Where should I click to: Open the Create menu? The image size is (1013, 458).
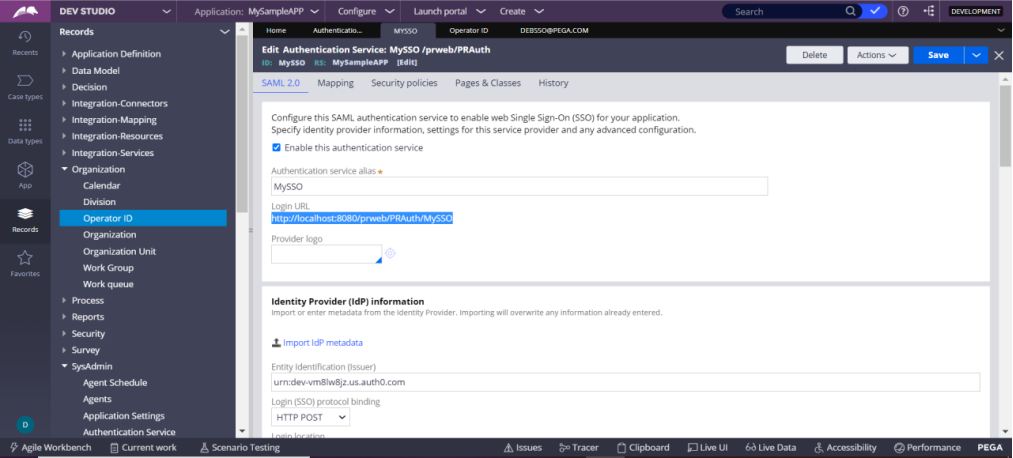click(521, 11)
